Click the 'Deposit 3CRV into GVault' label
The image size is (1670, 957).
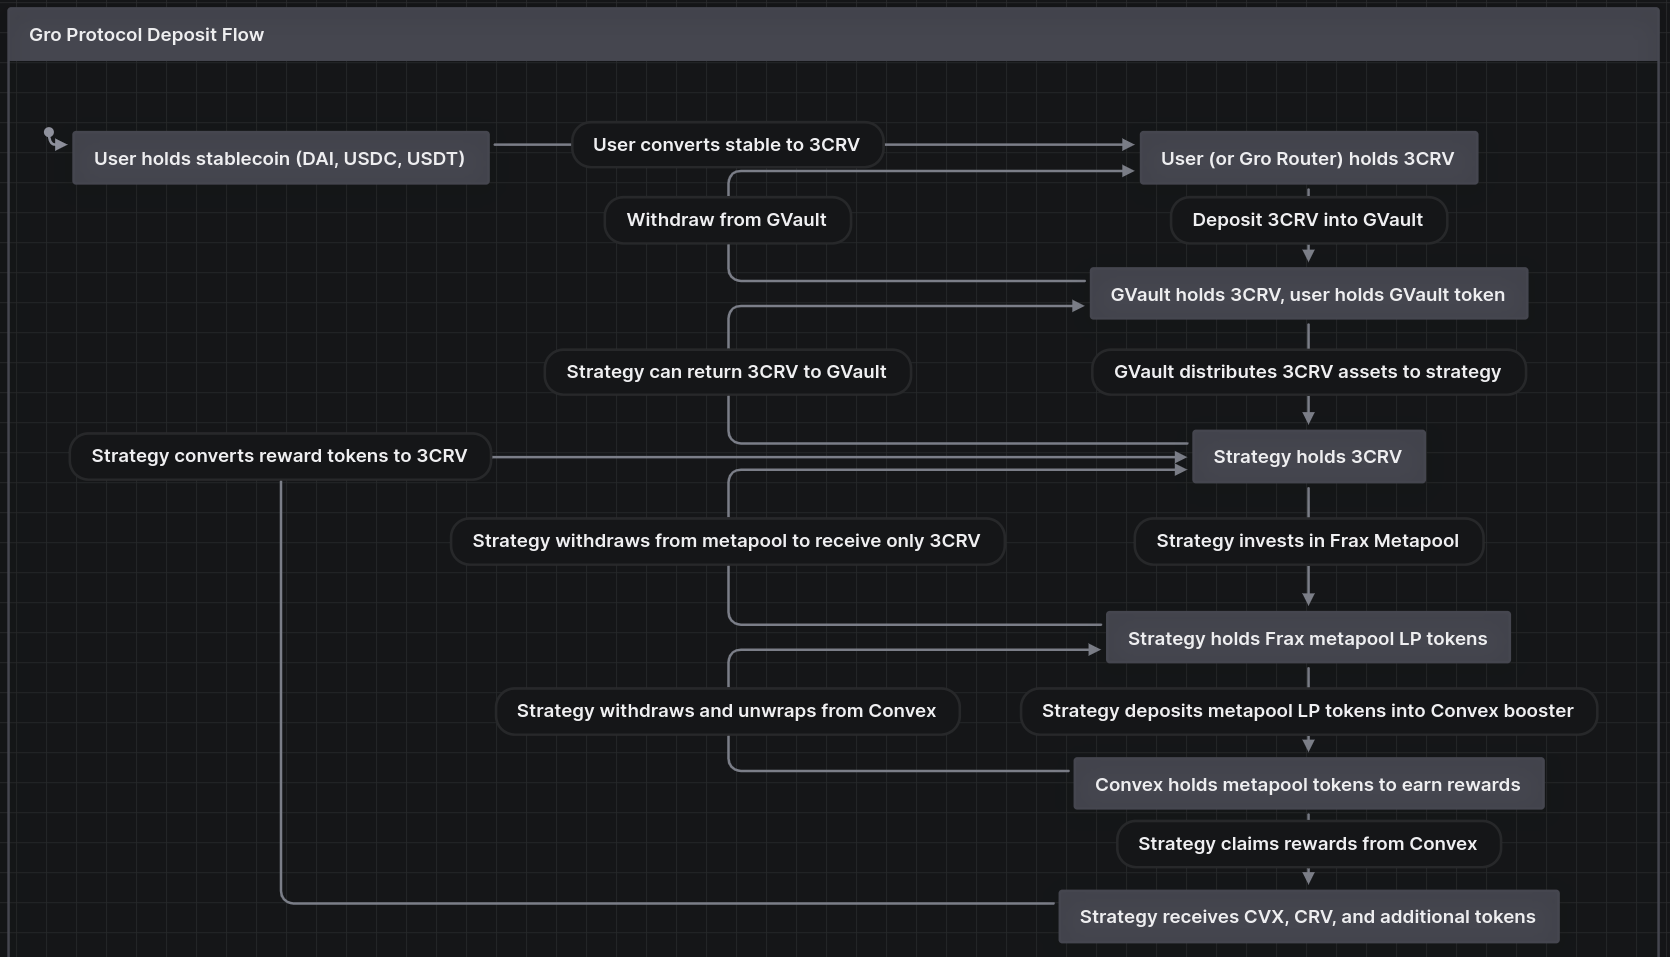(1308, 220)
